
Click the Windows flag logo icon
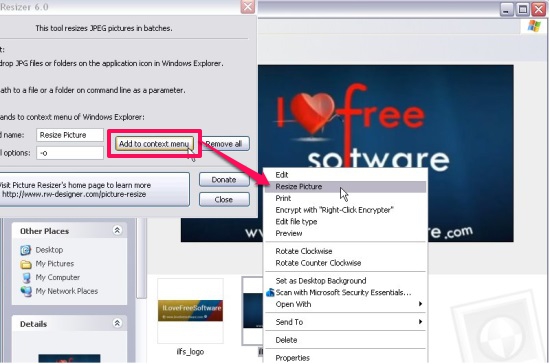pyautogui.click(x=534, y=26)
